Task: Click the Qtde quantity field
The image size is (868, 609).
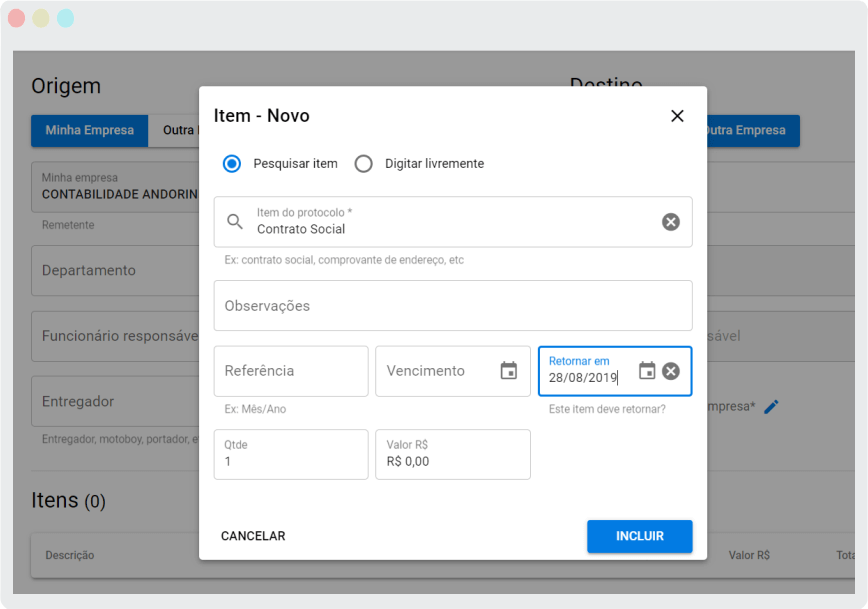Action: 290,454
